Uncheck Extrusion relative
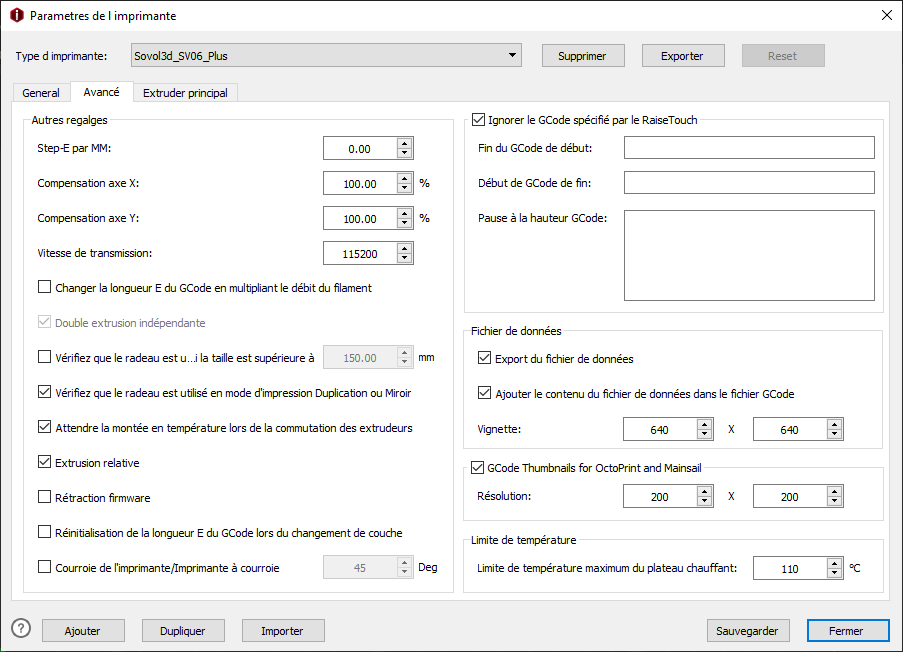 click(x=44, y=462)
